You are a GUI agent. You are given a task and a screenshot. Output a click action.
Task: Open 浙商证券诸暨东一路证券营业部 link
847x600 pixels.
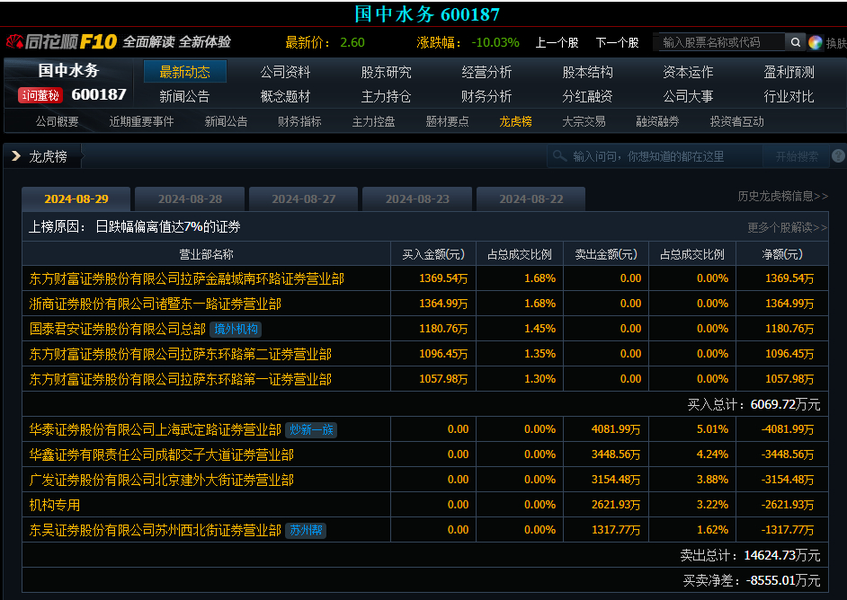coord(155,304)
